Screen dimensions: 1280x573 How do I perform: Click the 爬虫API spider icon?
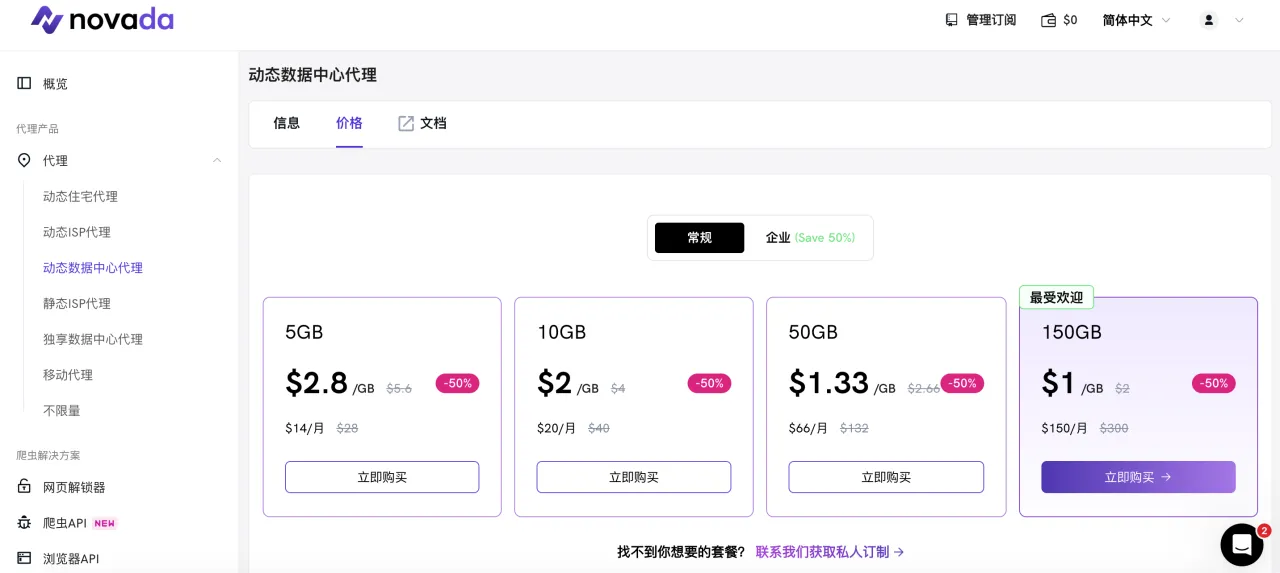pos(24,523)
